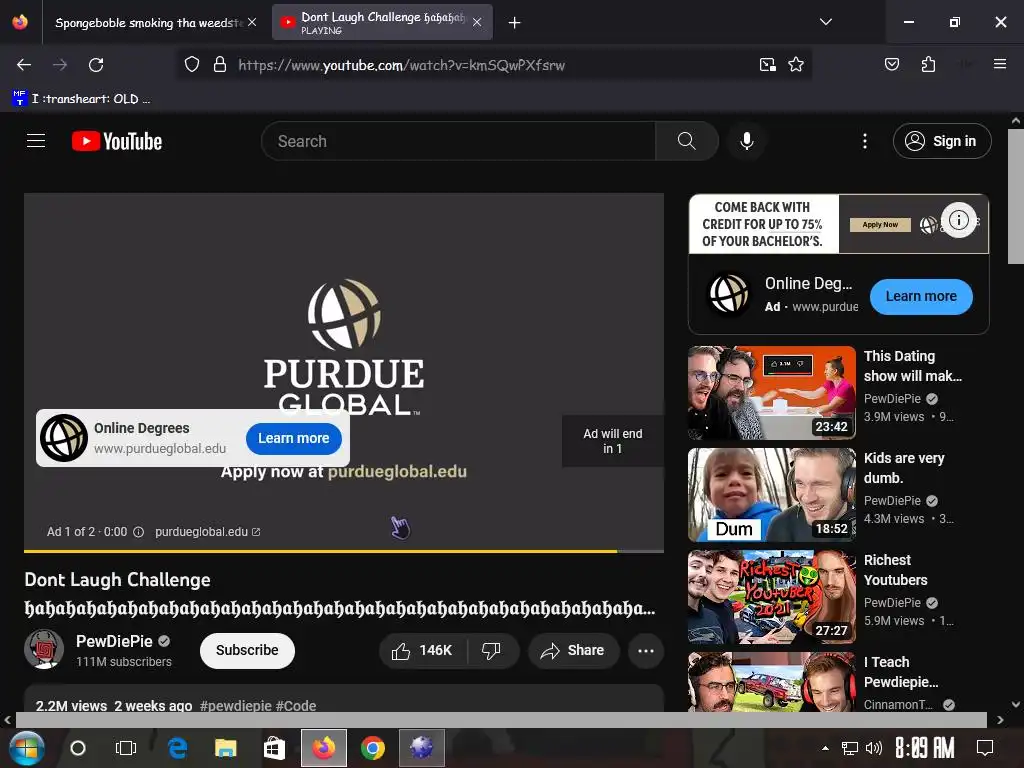Close the Spongeboble tab
Viewport: 1024px width, 768px height.
252,22
